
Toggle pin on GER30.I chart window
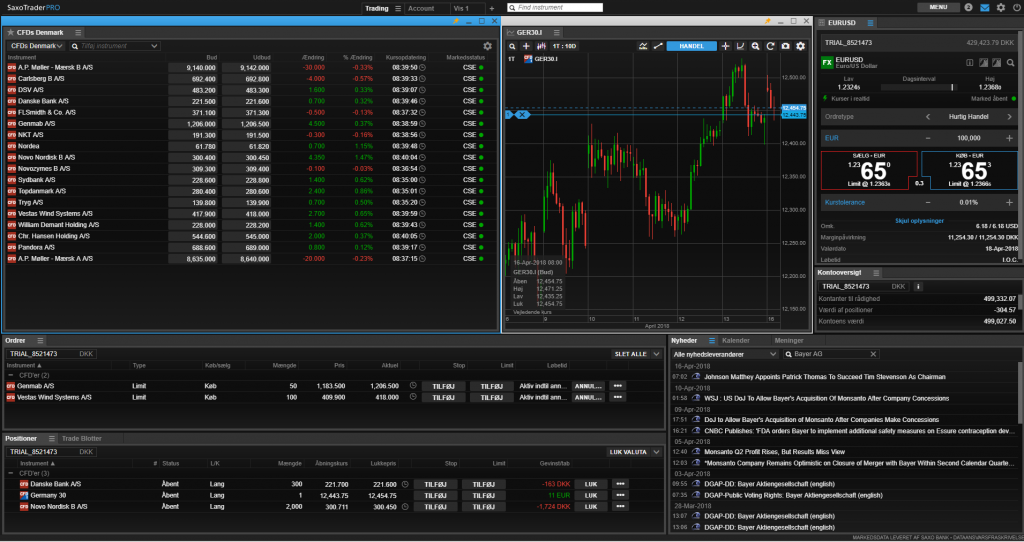768,22
